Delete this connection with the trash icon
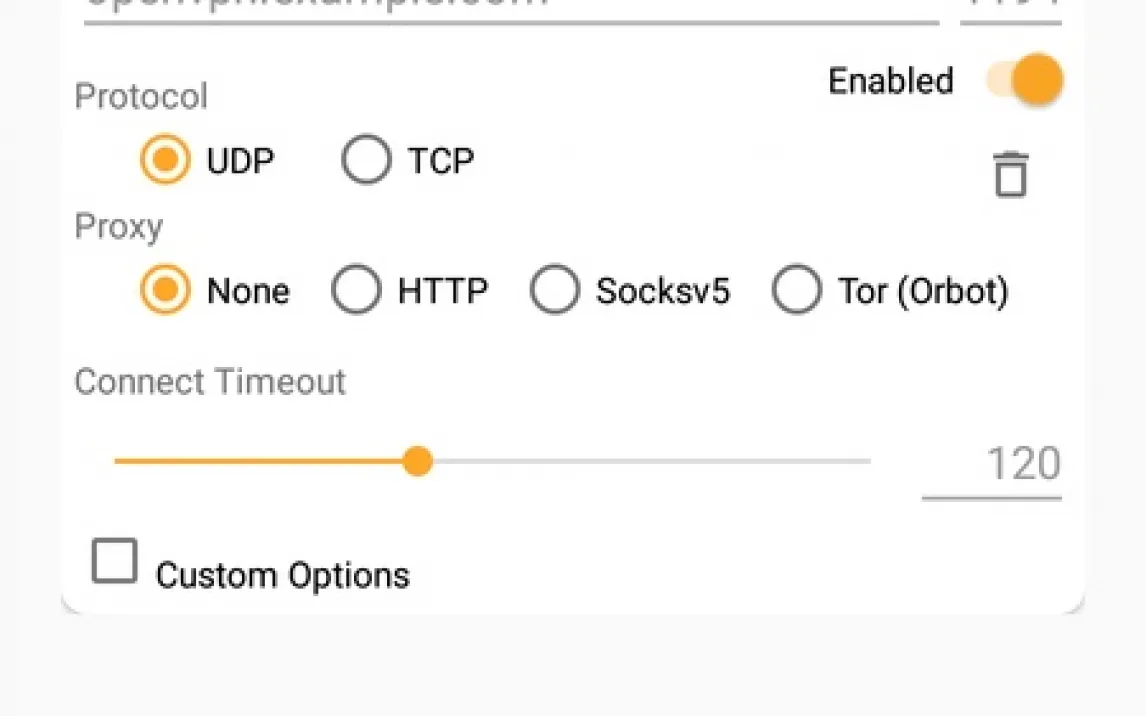The width and height of the screenshot is (1146, 716). pyautogui.click(x=1010, y=175)
